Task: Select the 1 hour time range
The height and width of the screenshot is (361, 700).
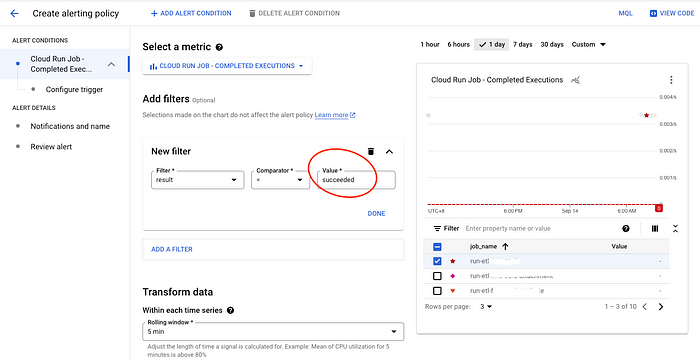Action: coord(430,45)
